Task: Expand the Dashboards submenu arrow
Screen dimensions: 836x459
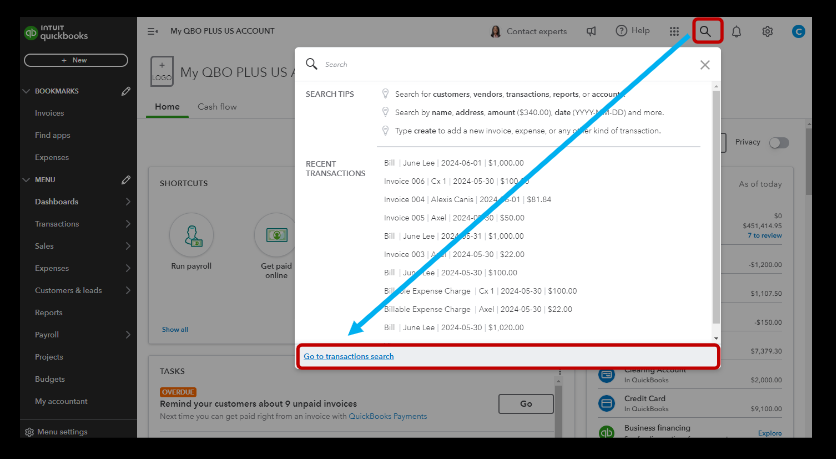Action: click(128, 202)
